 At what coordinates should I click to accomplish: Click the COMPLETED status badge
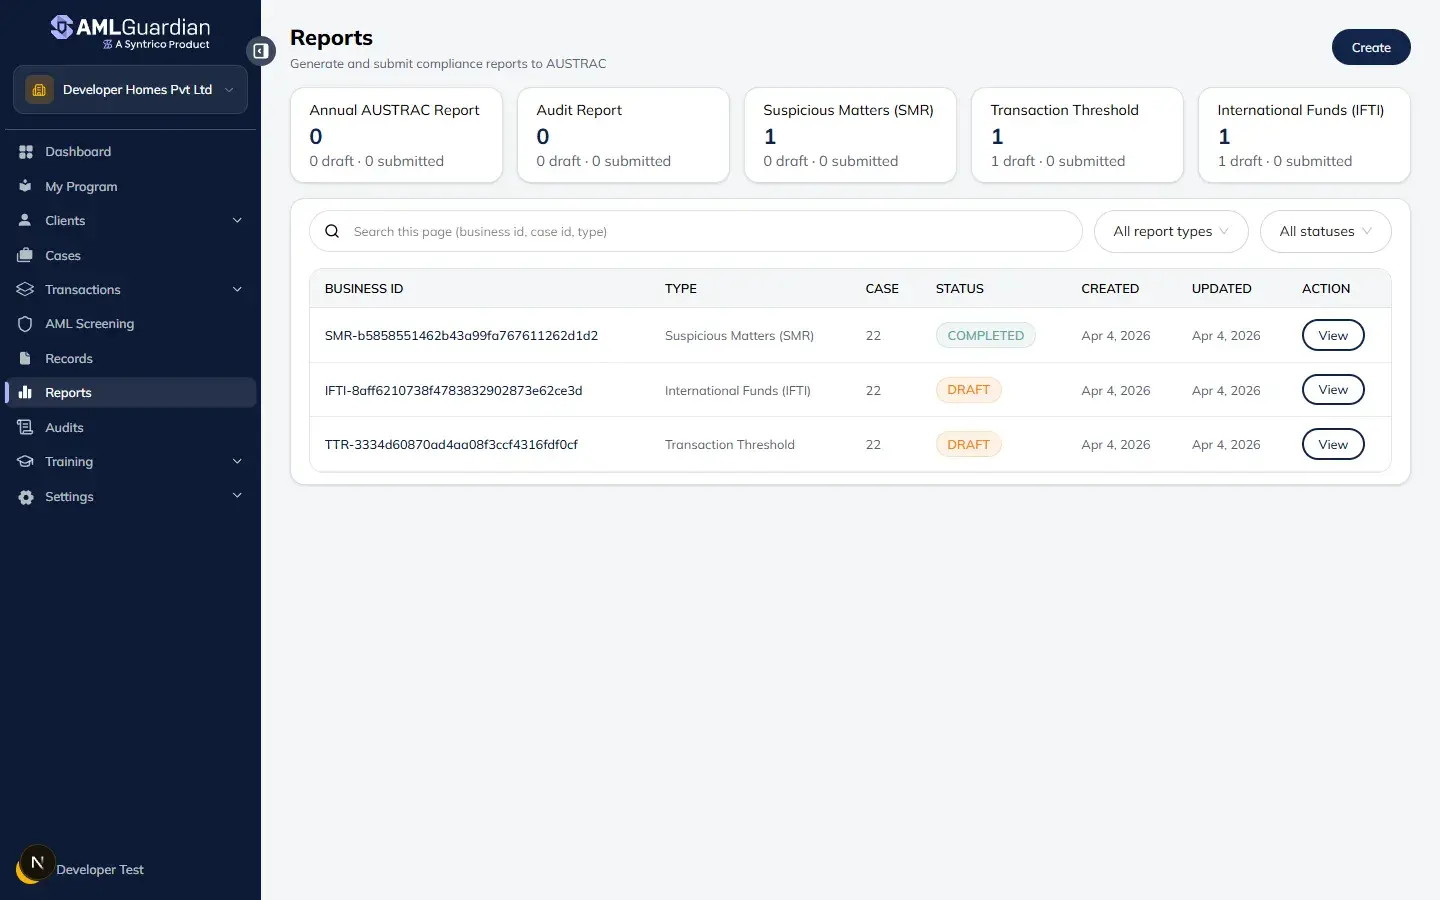pyautogui.click(x=985, y=335)
